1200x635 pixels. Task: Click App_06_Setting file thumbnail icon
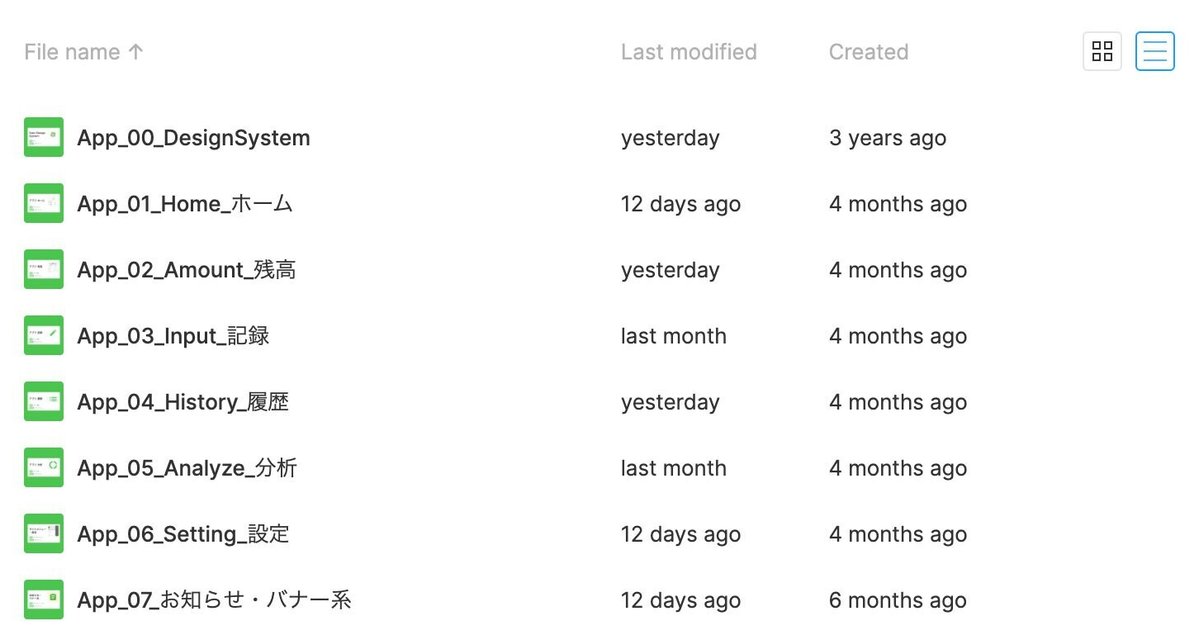pyautogui.click(x=44, y=534)
